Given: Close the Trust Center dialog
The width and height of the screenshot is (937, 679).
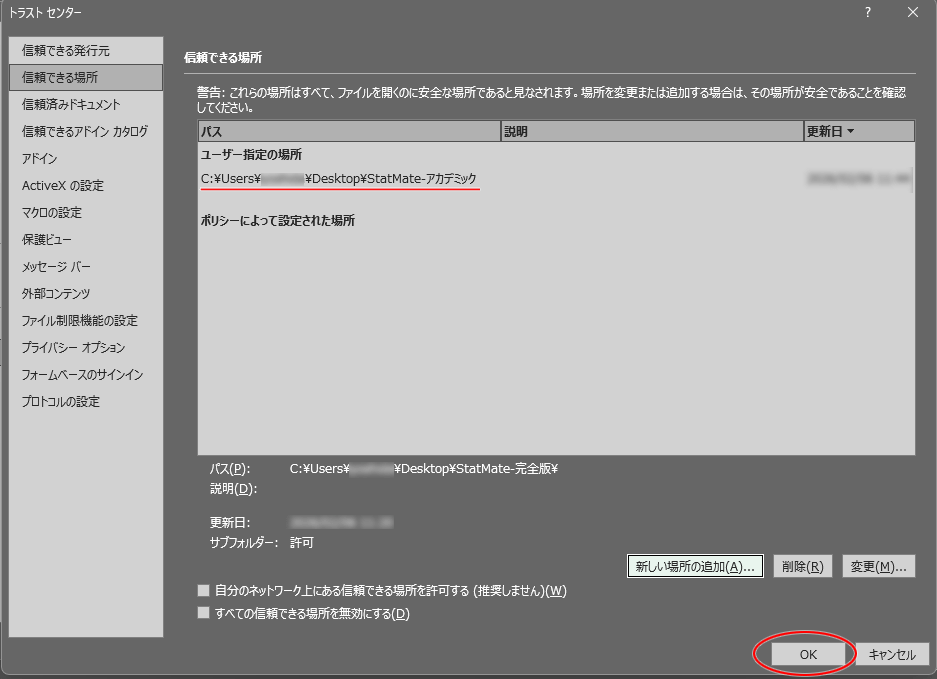Looking at the screenshot, I should 912,12.
